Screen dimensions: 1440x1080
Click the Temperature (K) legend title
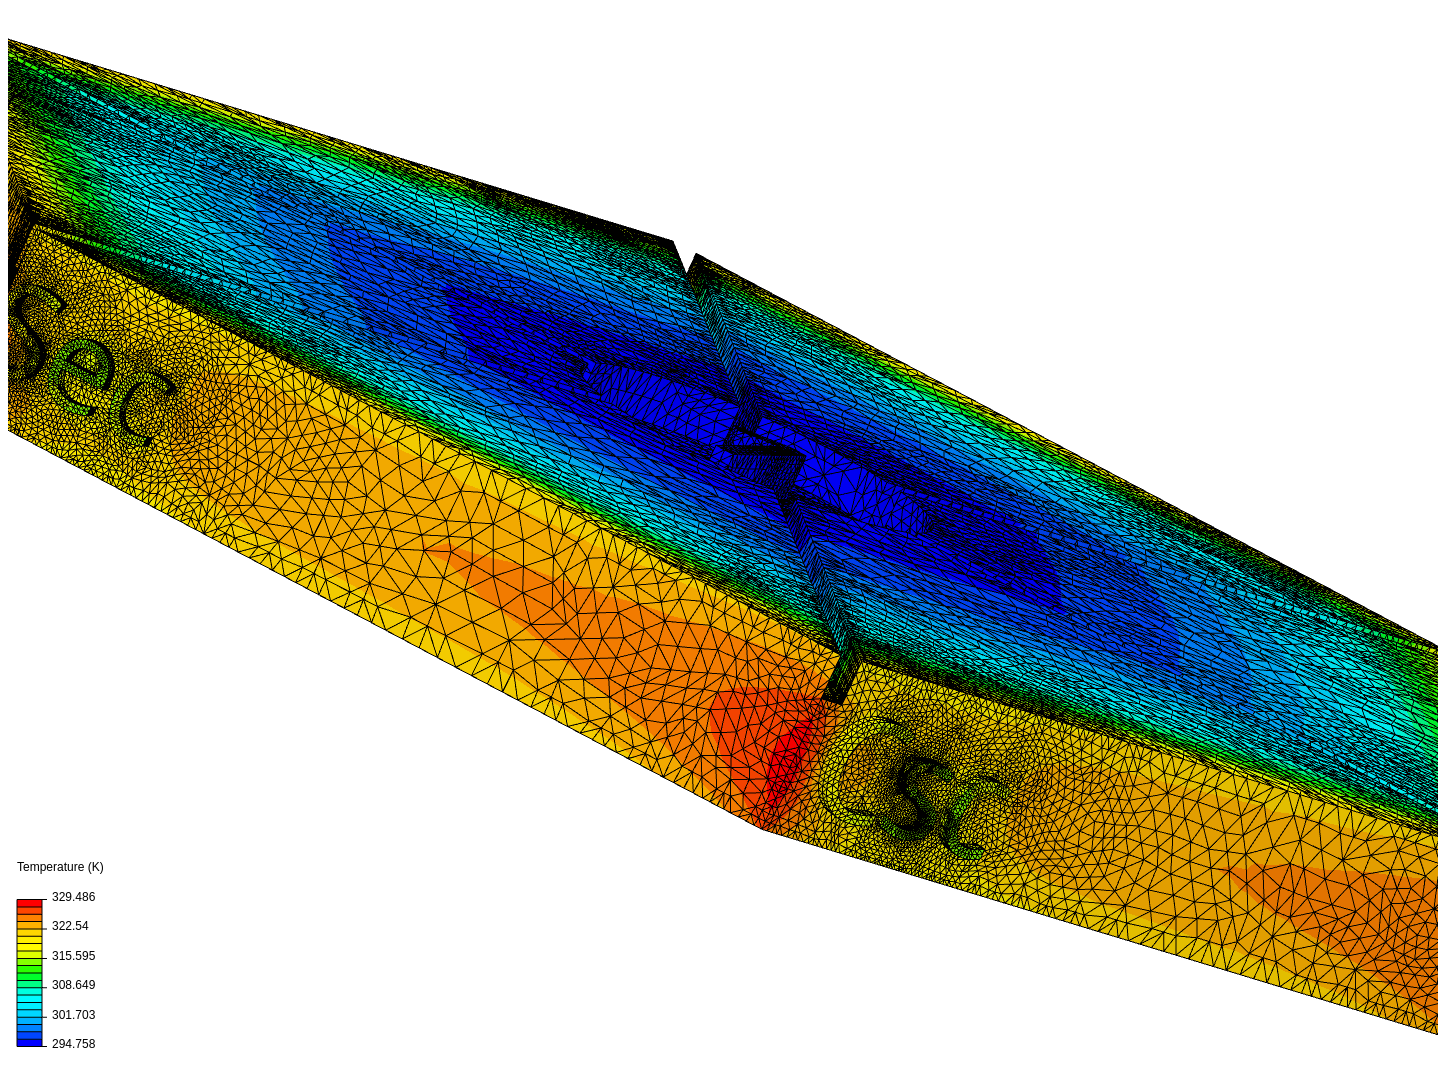point(59,867)
